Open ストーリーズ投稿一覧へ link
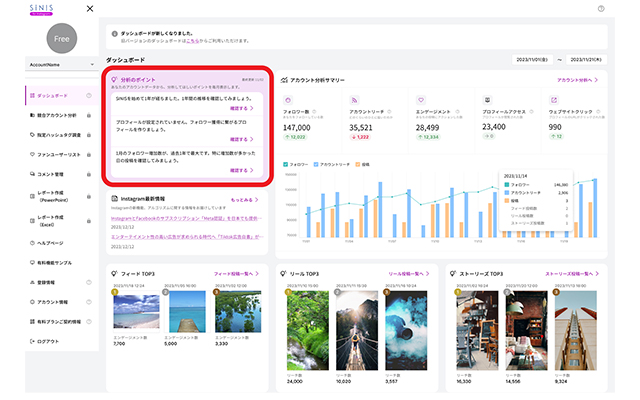Screen dimensions: 640x400 [x=572, y=274]
